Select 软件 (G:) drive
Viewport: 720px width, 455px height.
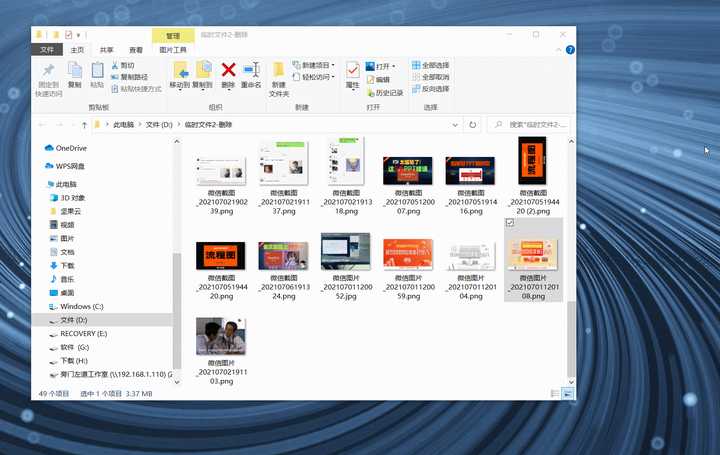[x=69, y=347]
